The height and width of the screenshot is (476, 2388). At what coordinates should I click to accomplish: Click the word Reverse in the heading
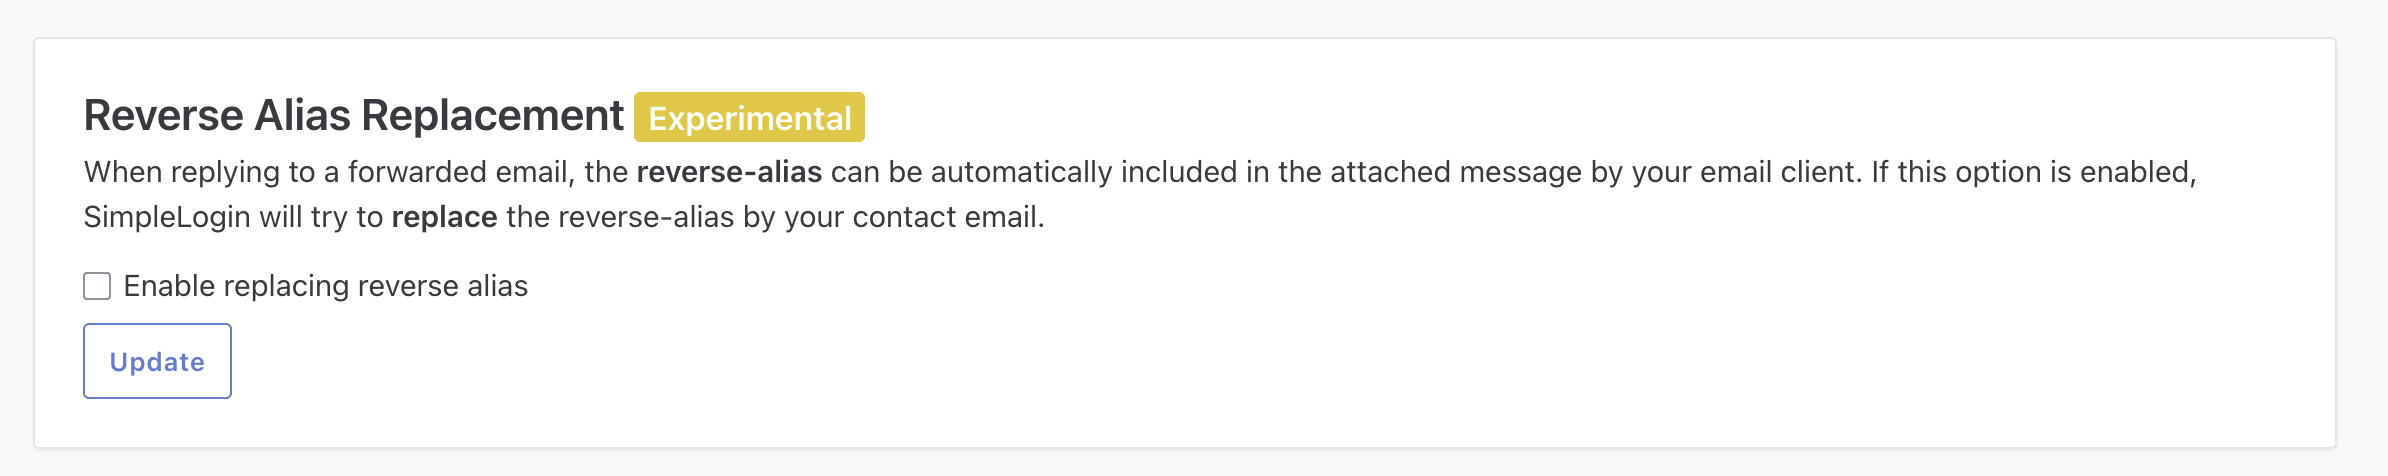[163, 116]
